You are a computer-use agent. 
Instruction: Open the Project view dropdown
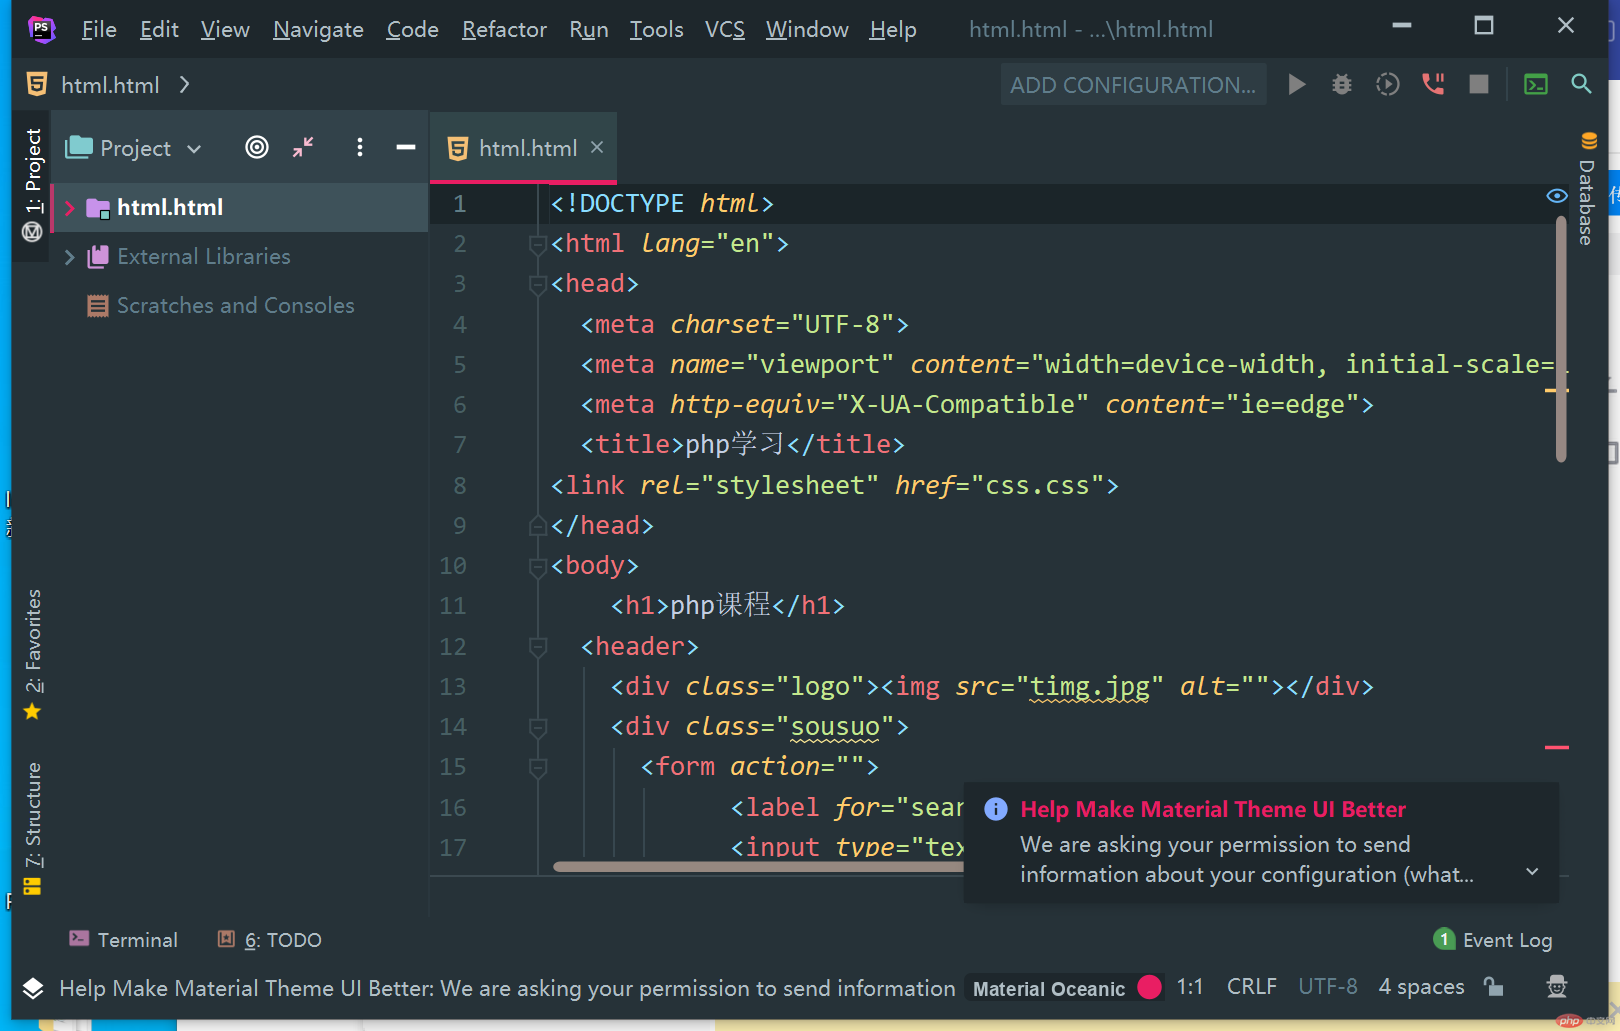134,148
